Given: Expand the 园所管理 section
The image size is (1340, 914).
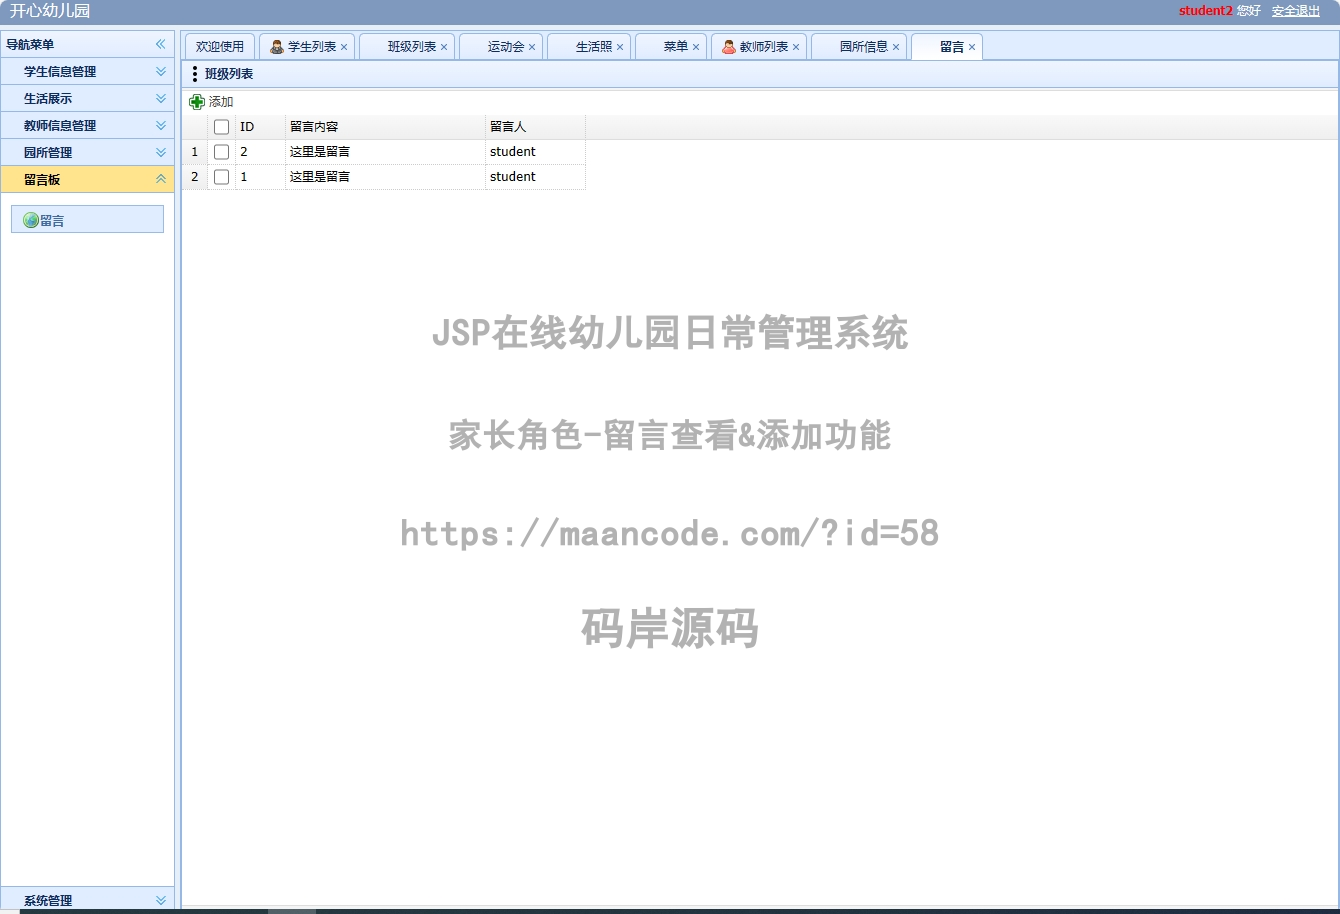Looking at the screenshot, I should click(x=161, y=152).
